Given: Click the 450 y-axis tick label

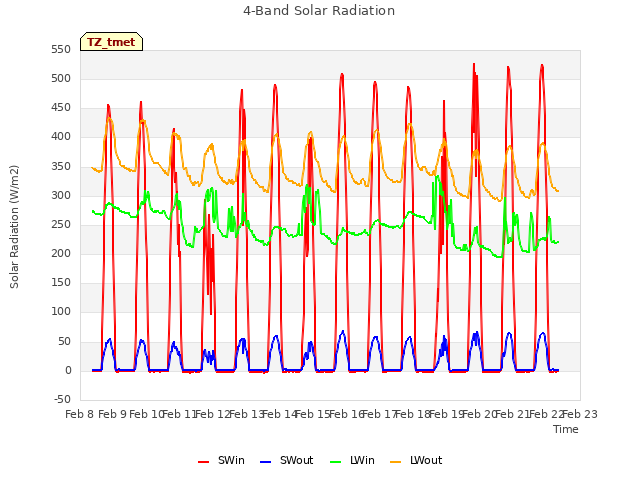Looking at the screenshot, I should tap(61, 108).
